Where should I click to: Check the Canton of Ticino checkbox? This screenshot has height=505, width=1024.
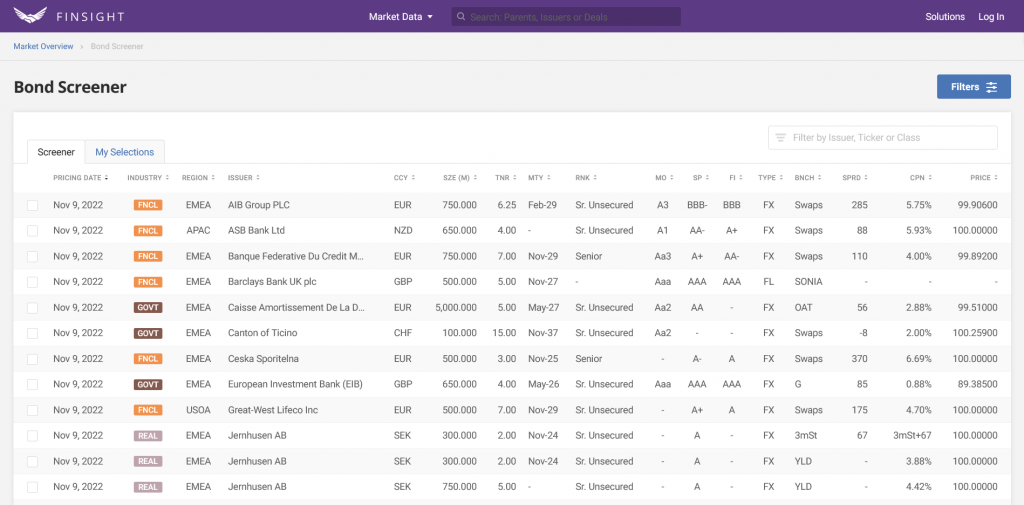[33, 333]
